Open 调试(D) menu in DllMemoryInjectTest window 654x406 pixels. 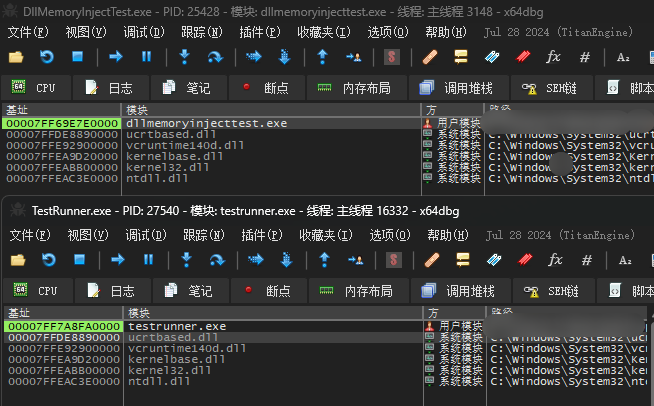pyautogui.click(x=144, y=32)
